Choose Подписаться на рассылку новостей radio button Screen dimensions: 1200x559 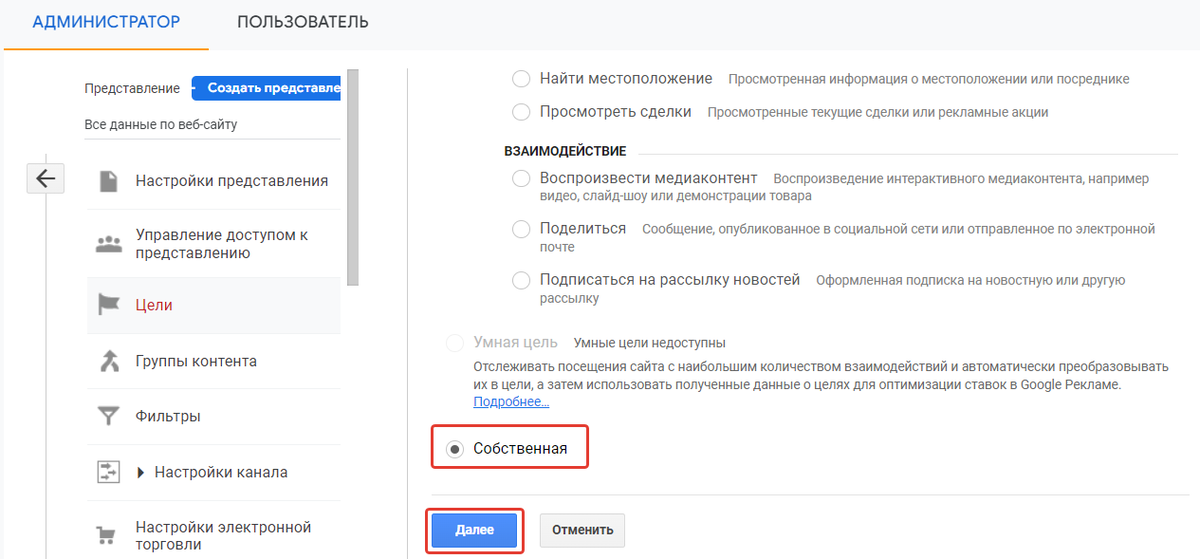521,280
